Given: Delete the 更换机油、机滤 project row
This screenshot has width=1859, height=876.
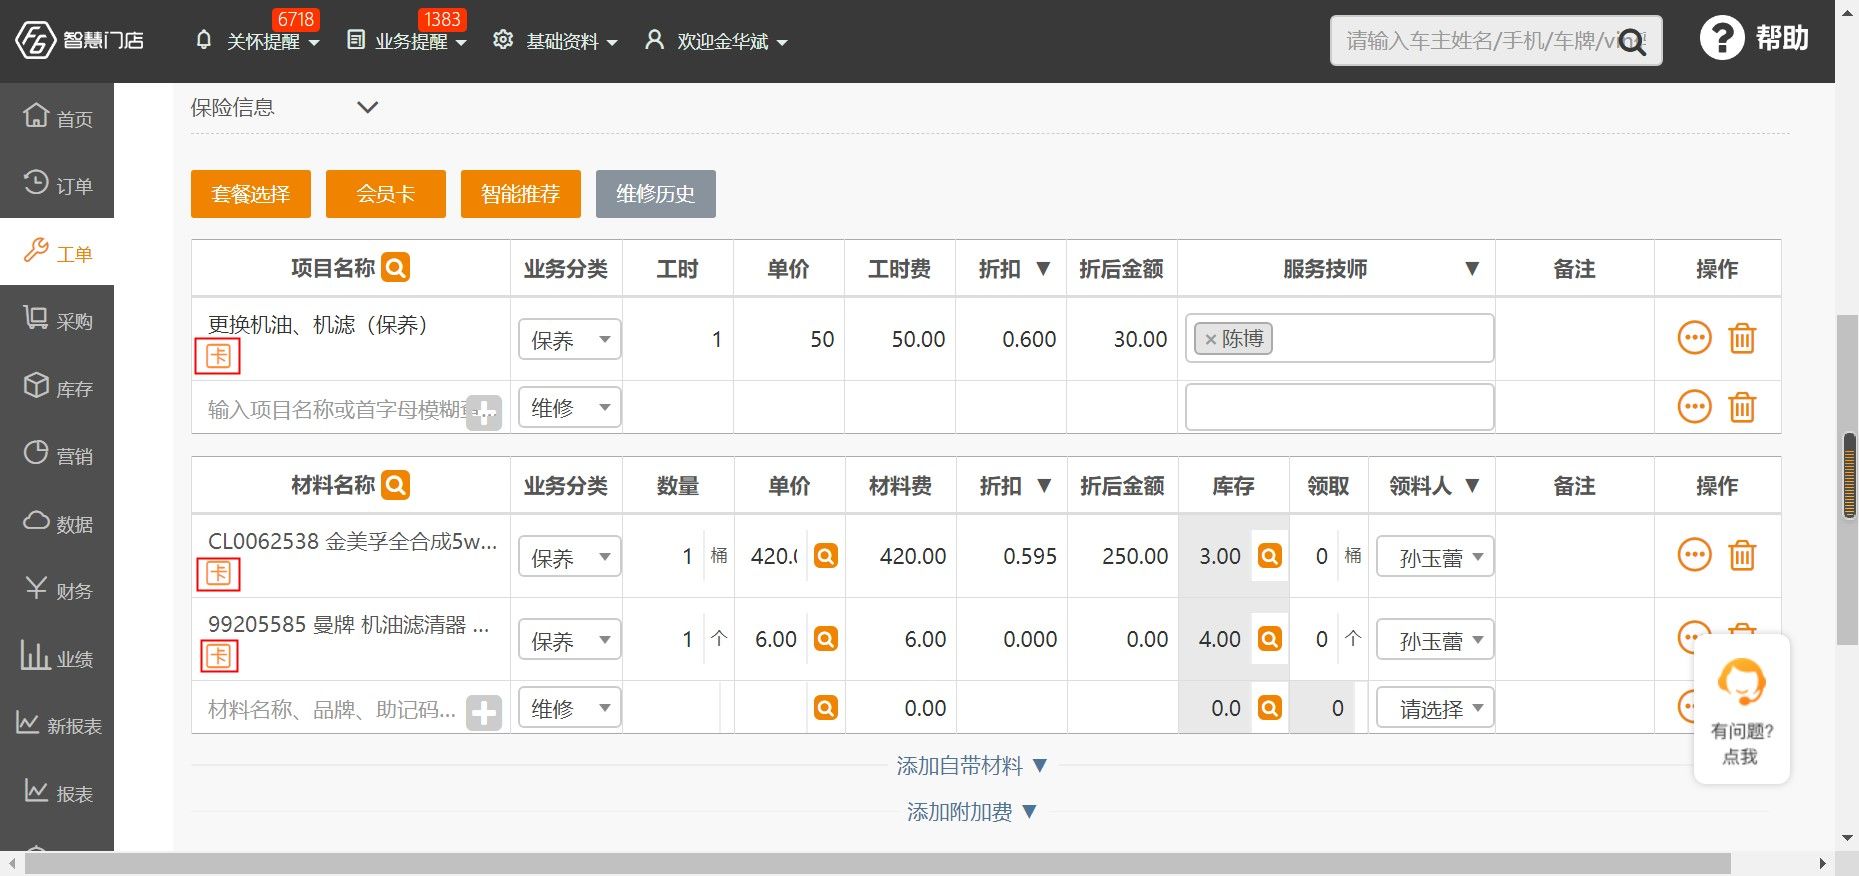Looking at the screenshot, I should coord(1742,338).
